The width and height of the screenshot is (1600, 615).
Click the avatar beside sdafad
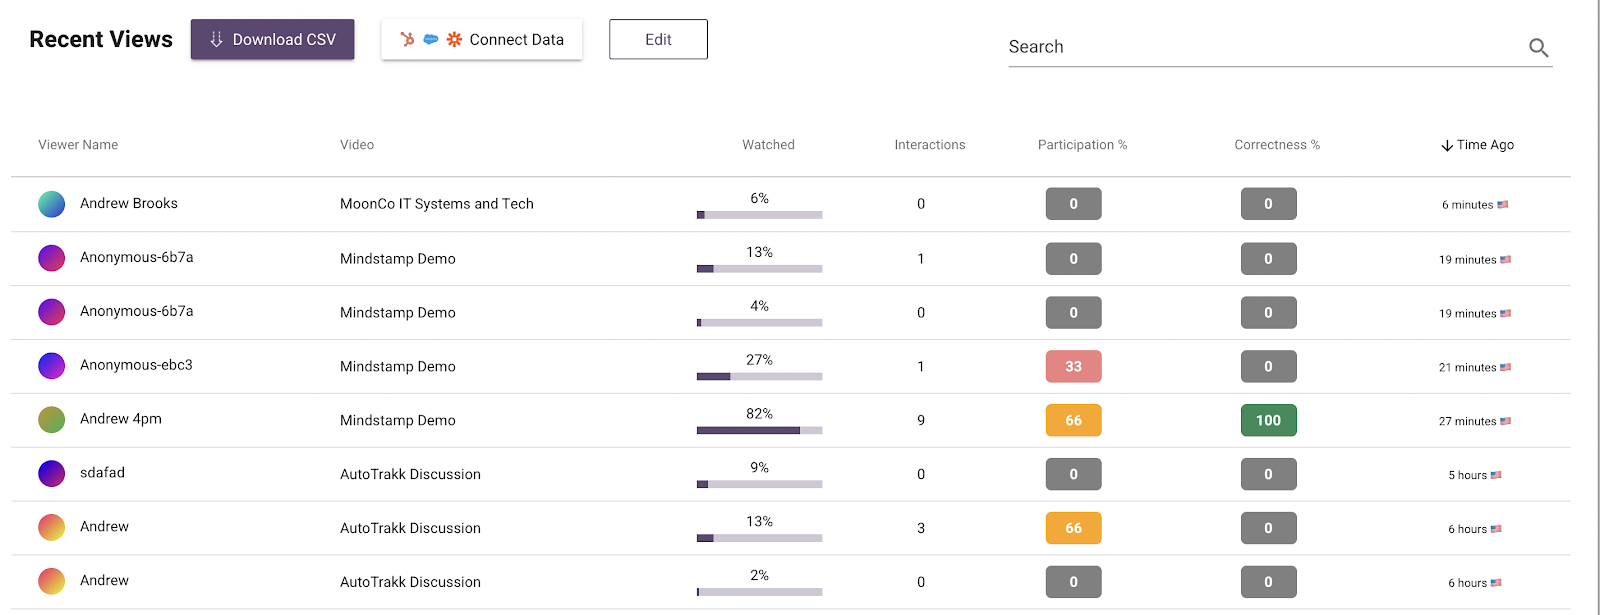click(x=51, y=474)
